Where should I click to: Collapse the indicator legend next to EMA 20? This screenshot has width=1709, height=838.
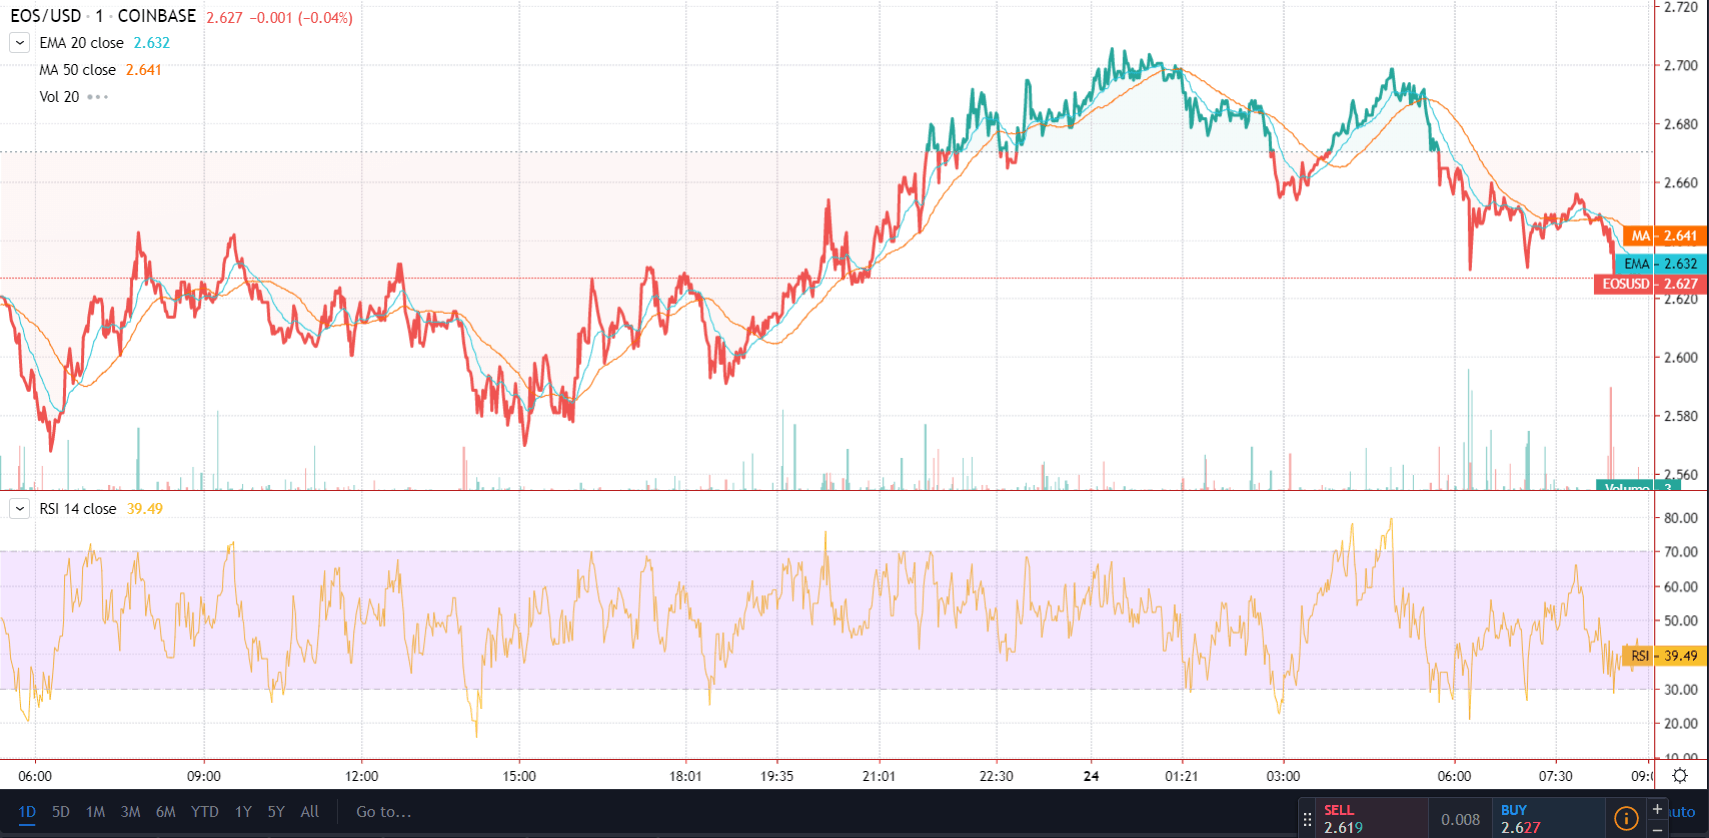20,43
